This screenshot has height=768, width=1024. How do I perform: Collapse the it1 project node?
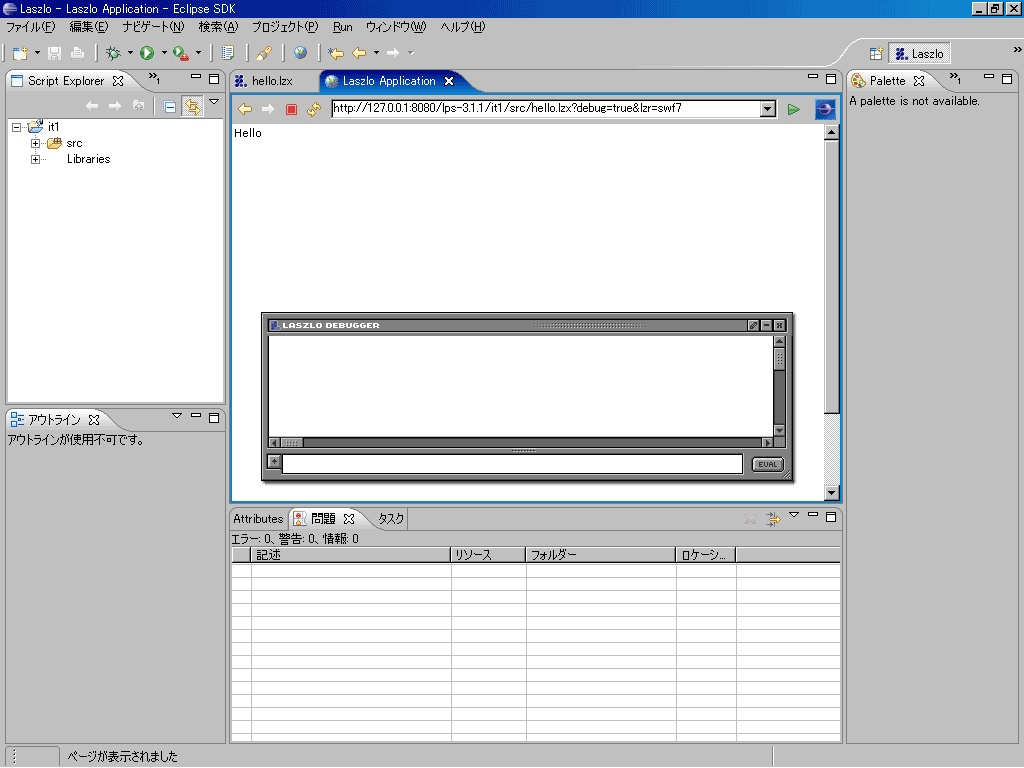[16, 127]
